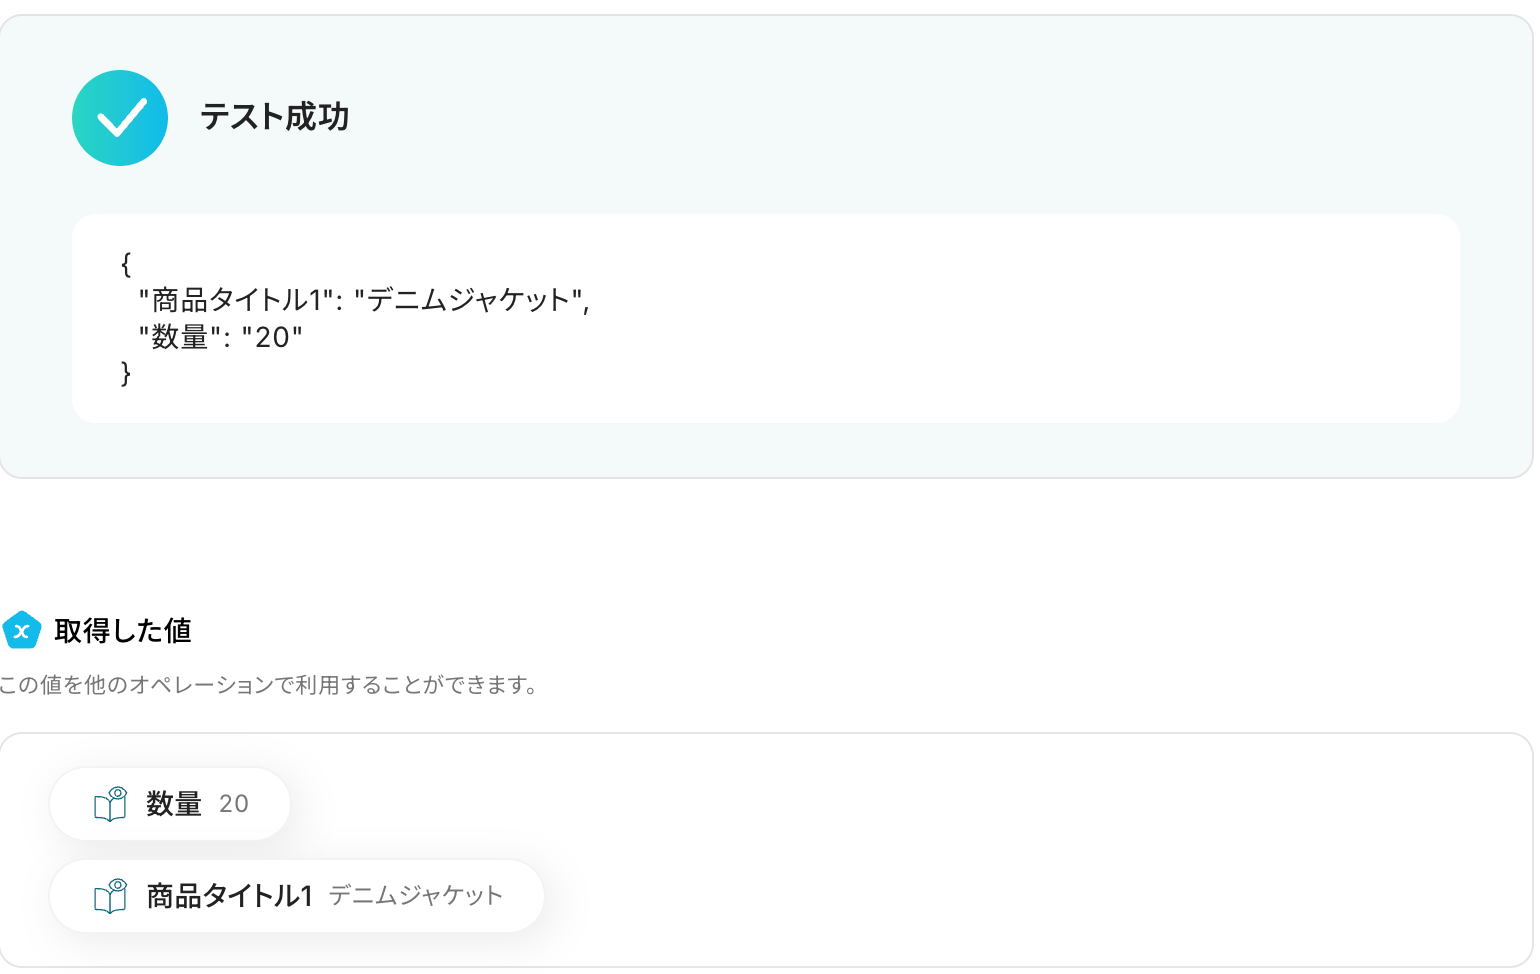The width and height of the screenshot is (1540, 974).
Task: Click デニムジャケット value in 商品タイトル1 chip
Action: point(415,896)
